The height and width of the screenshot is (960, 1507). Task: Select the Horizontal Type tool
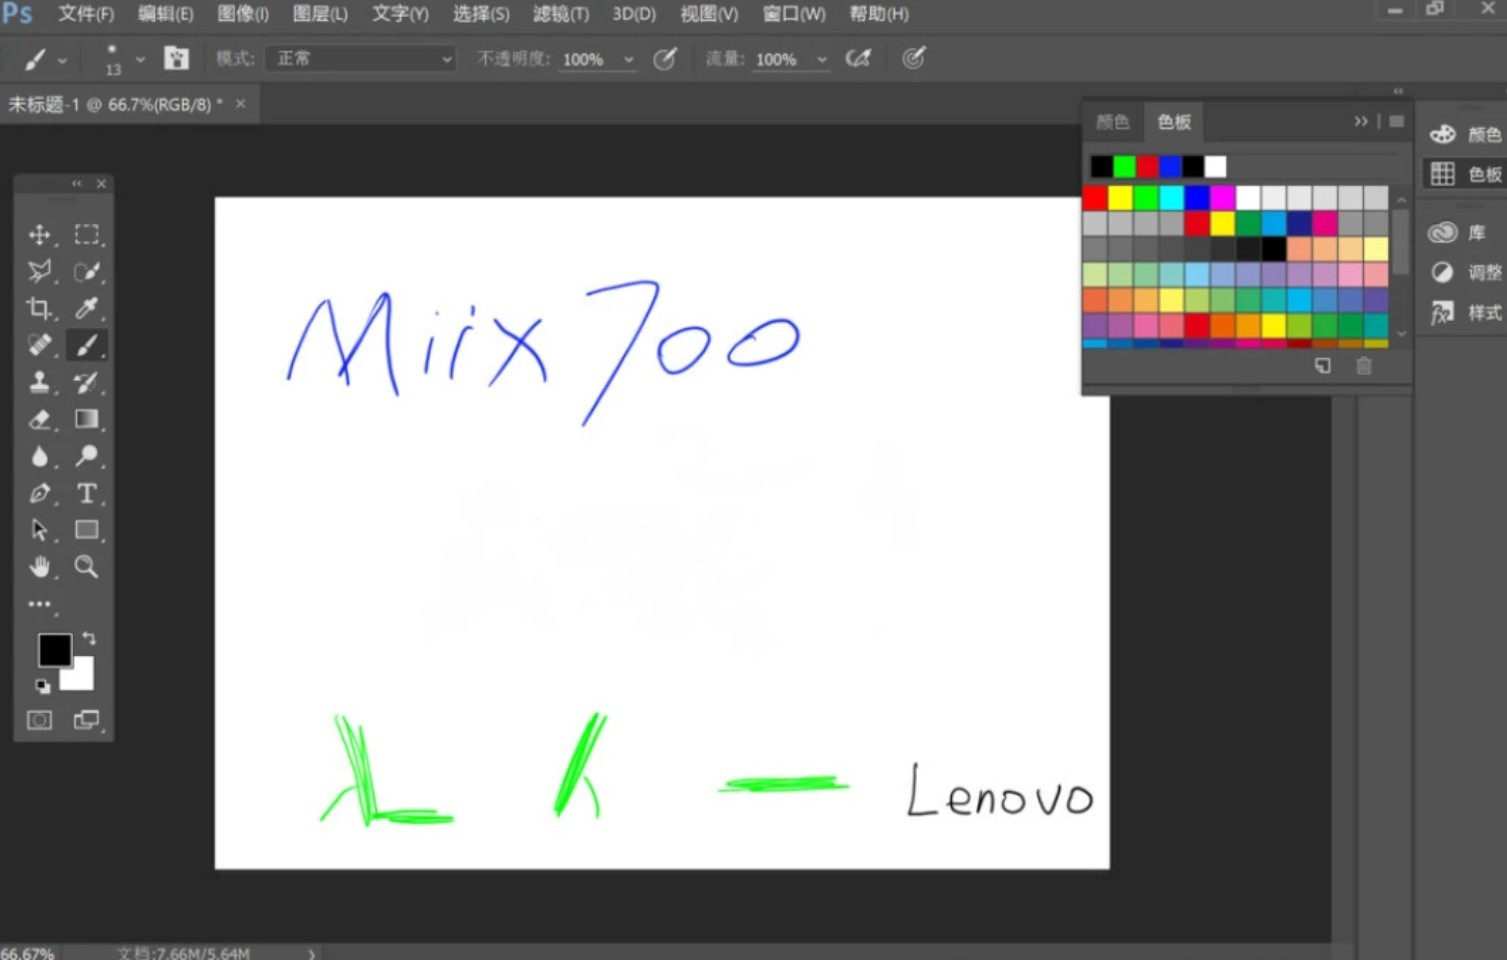click(x=87, y=493)
